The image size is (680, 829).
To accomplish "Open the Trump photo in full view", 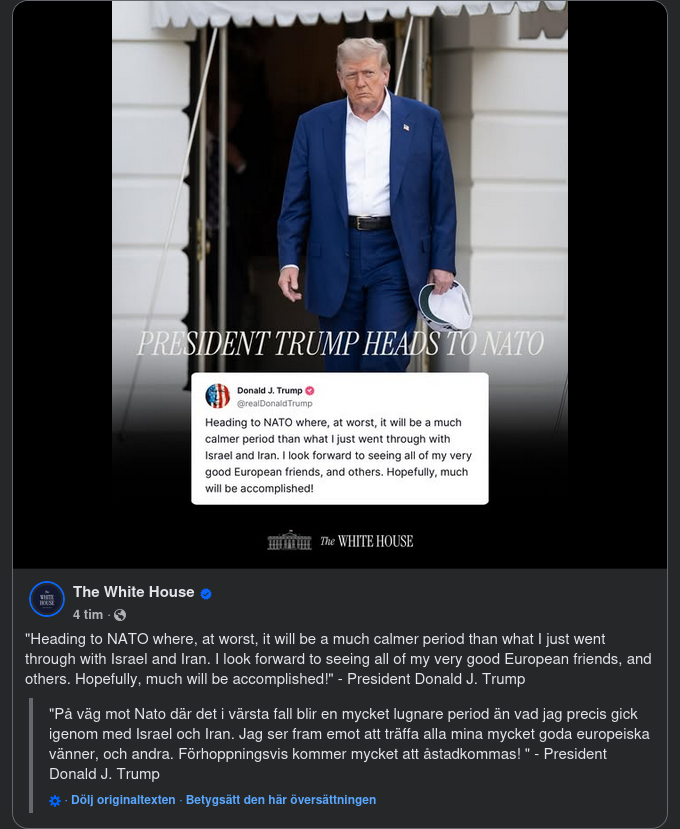I will [x=340, y=284].
